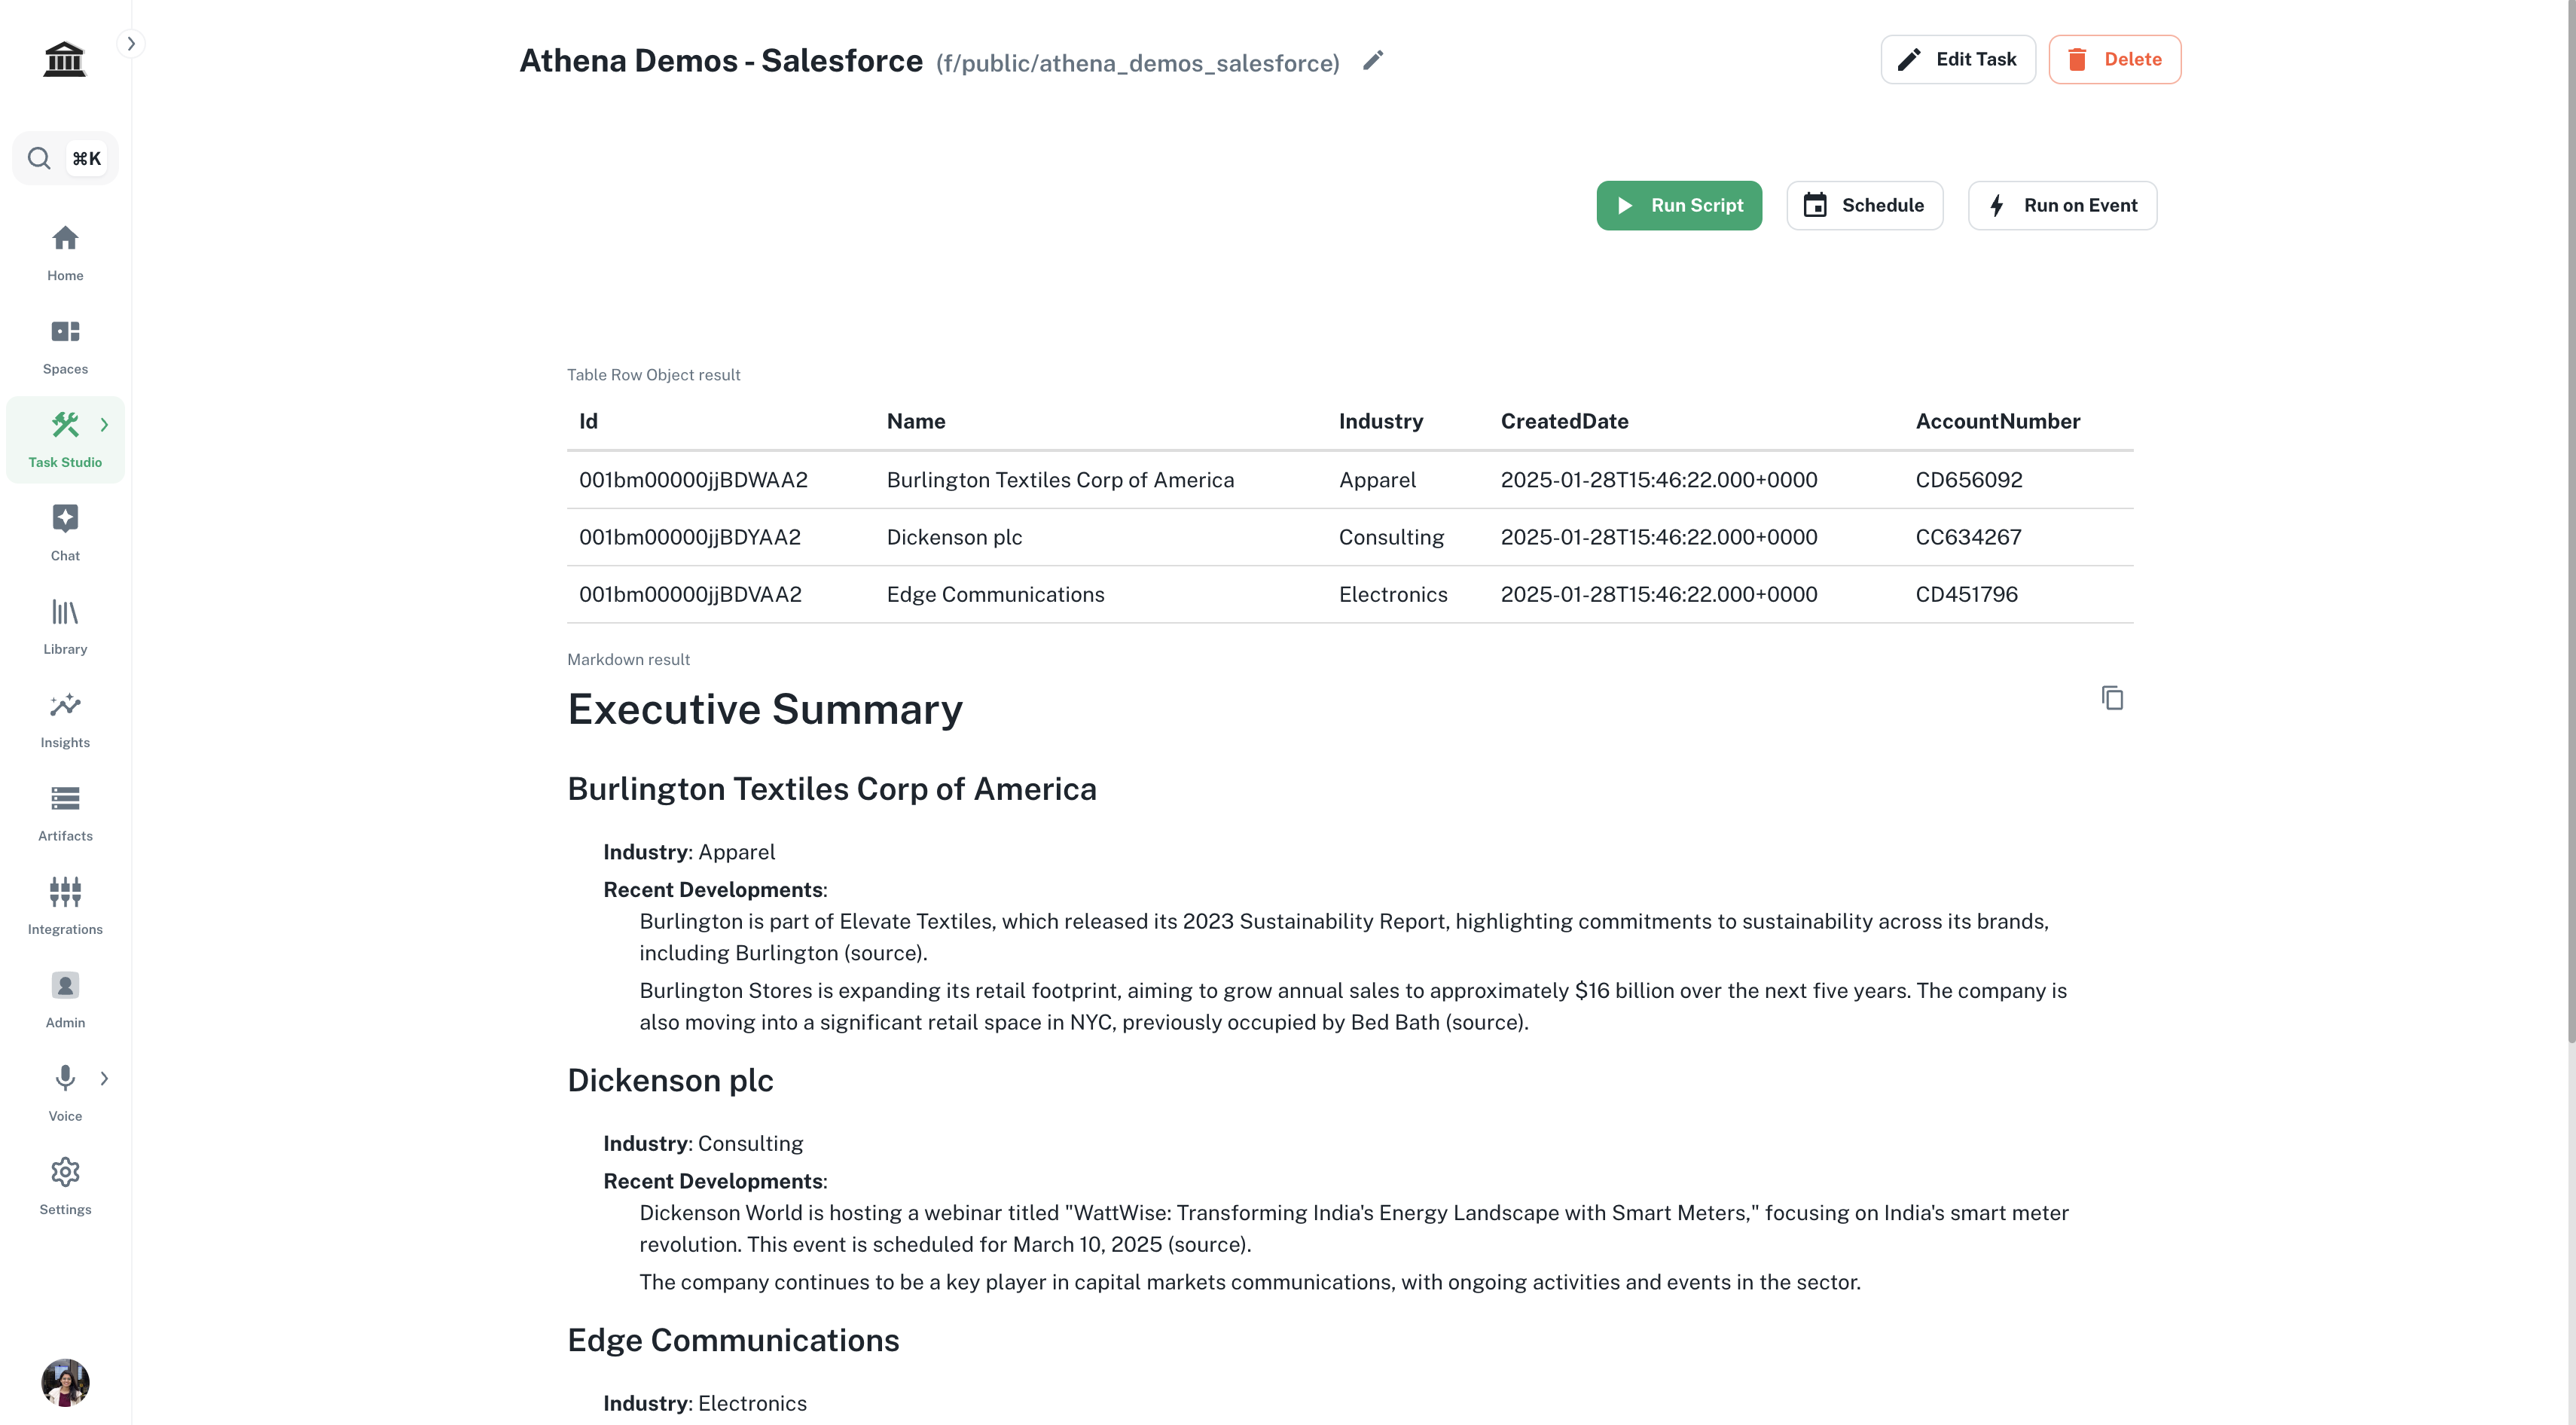Click the Markdown result label
The height and width of the screenshot is (1425, 2576).
pos(628,660)
